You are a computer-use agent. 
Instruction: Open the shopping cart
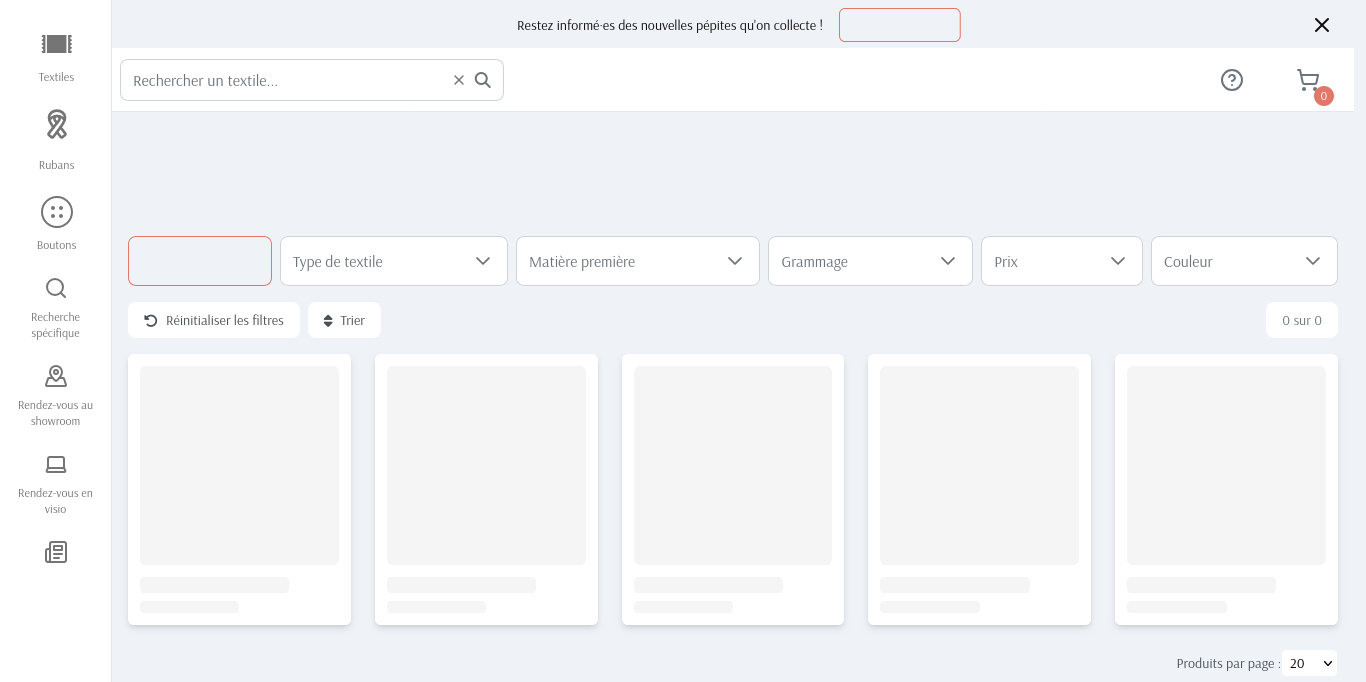[x=1308, y=80]
